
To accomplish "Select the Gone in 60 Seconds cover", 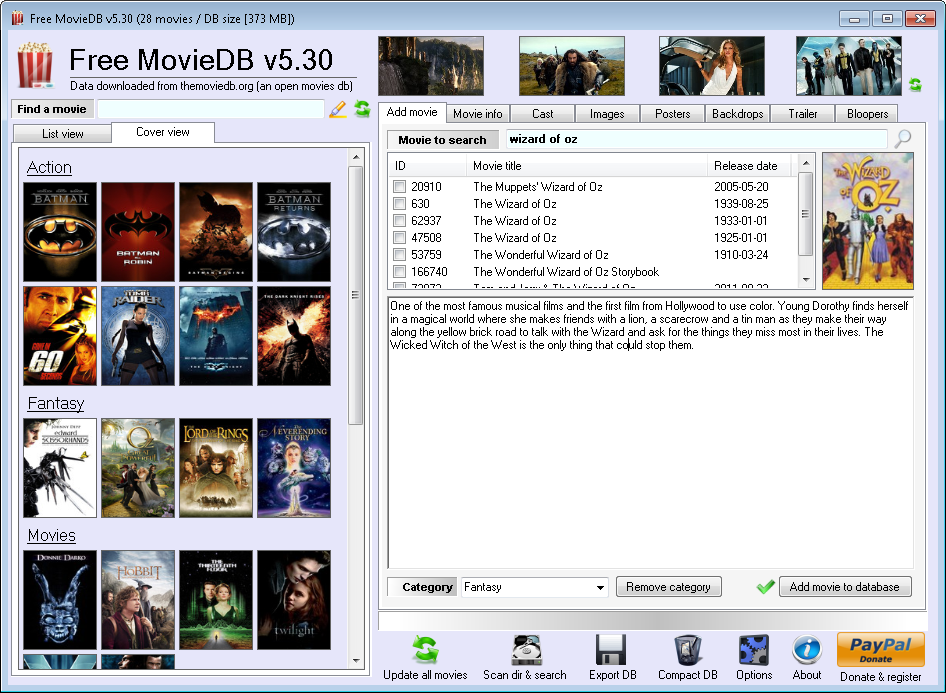I will (60, 336).
